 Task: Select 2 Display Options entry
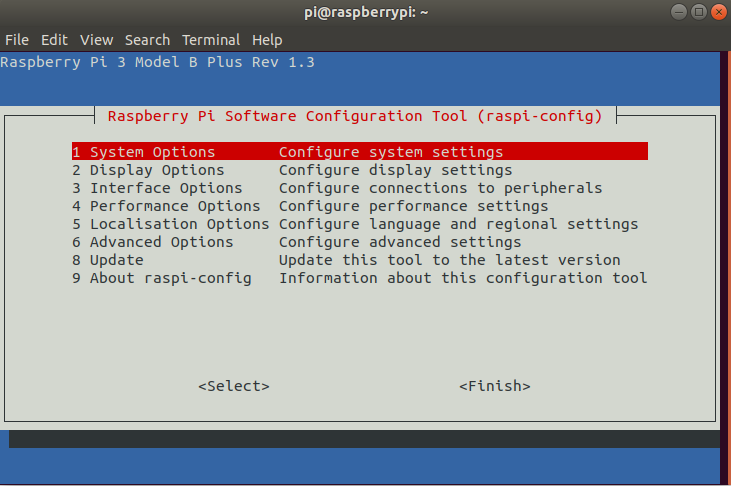coord(359,170)
